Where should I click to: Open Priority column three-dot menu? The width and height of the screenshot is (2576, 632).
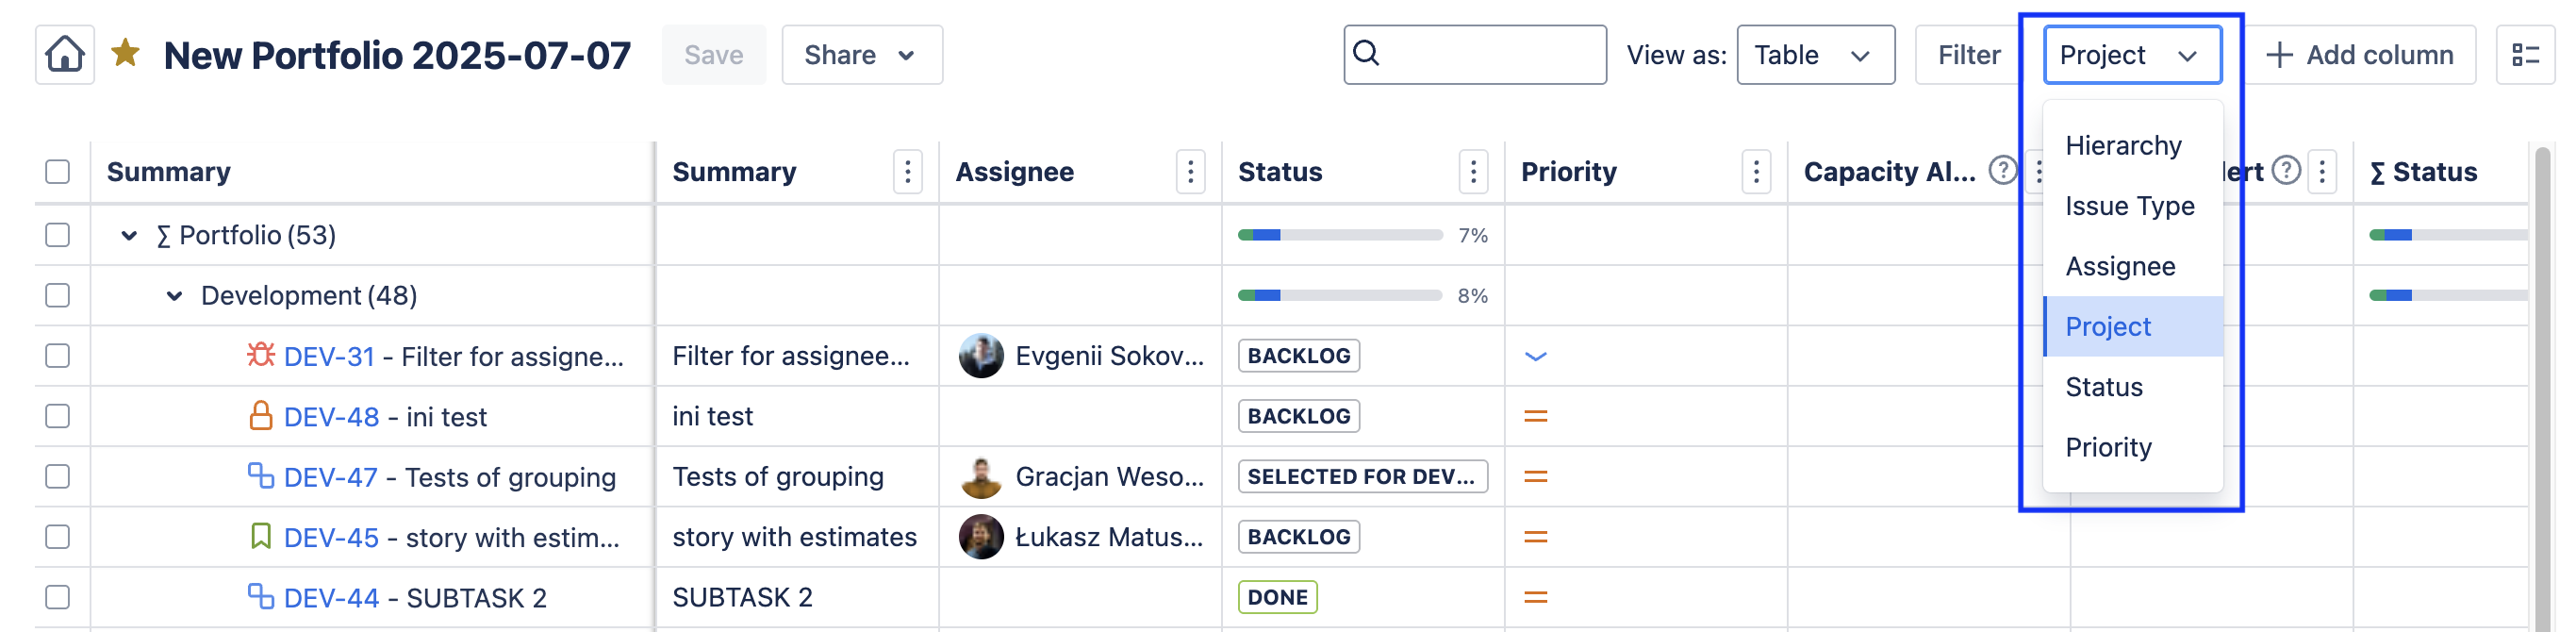coord(1756,172)
